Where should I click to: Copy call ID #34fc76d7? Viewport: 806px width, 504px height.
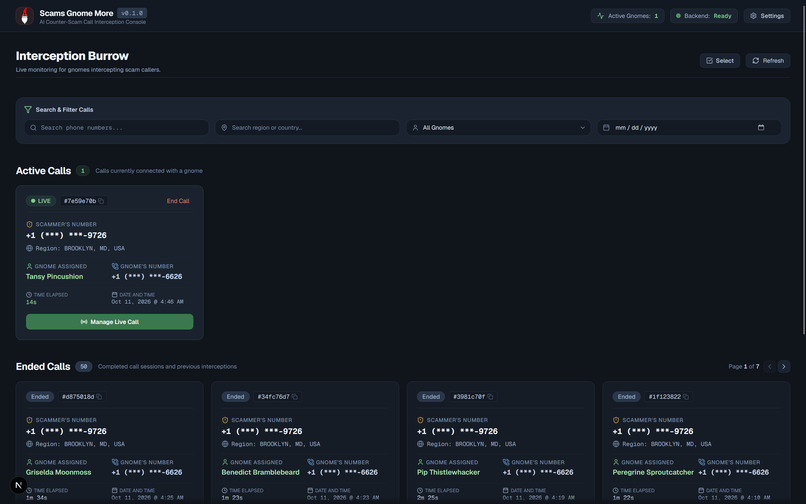[295, 397]
